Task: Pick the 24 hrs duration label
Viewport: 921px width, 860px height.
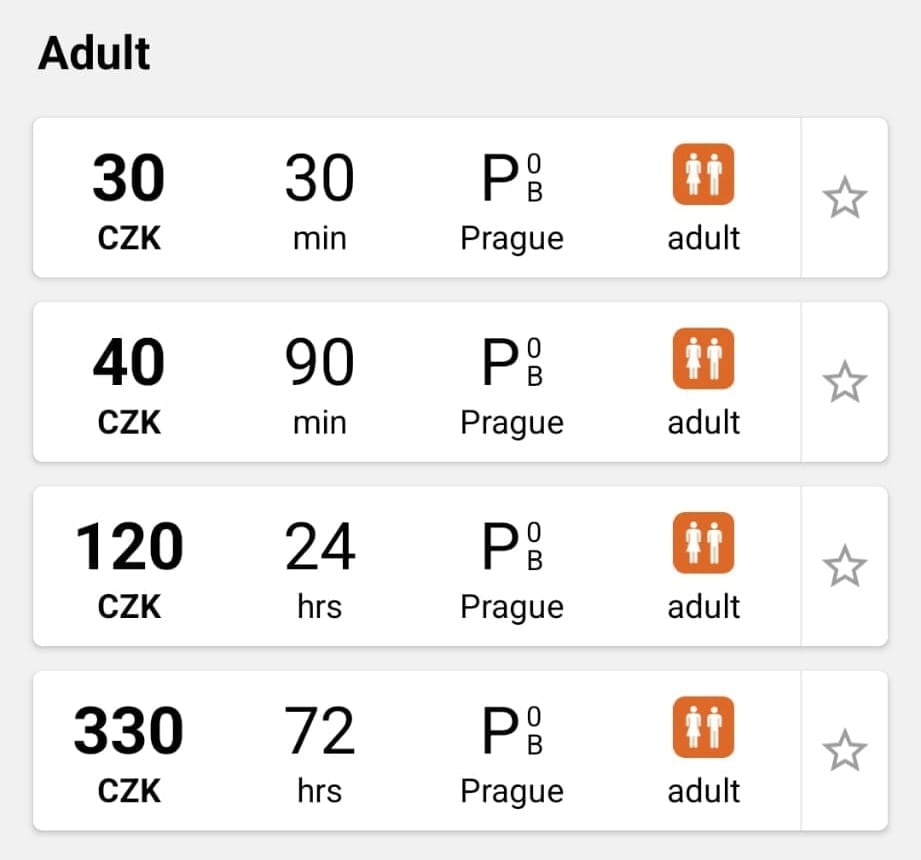Action: [320, 570]
